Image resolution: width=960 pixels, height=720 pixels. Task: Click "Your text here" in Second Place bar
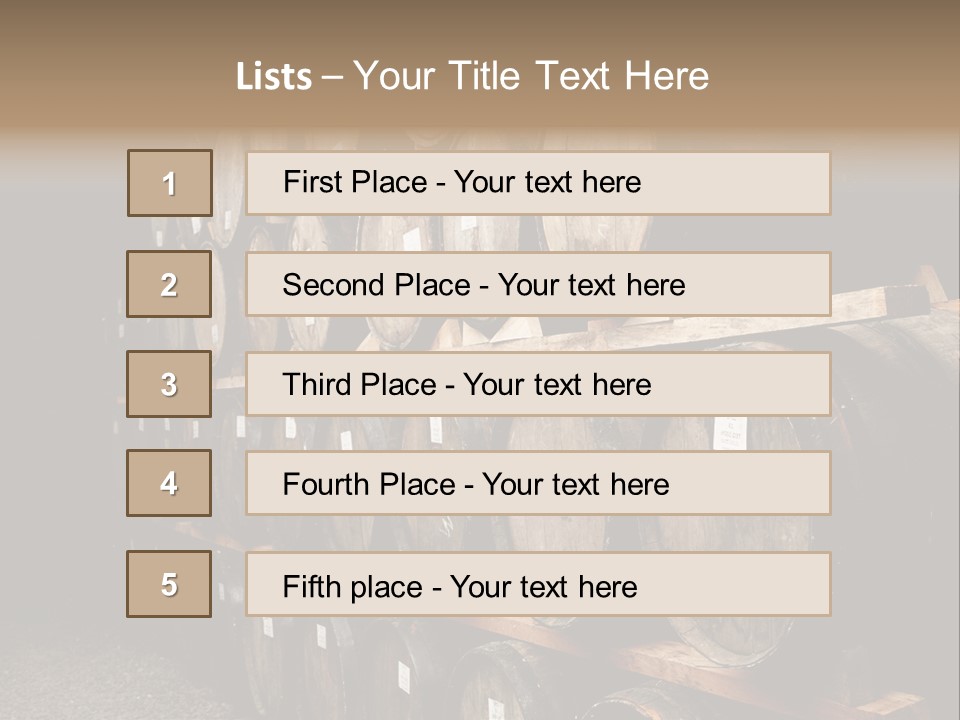tap(591, 285)
